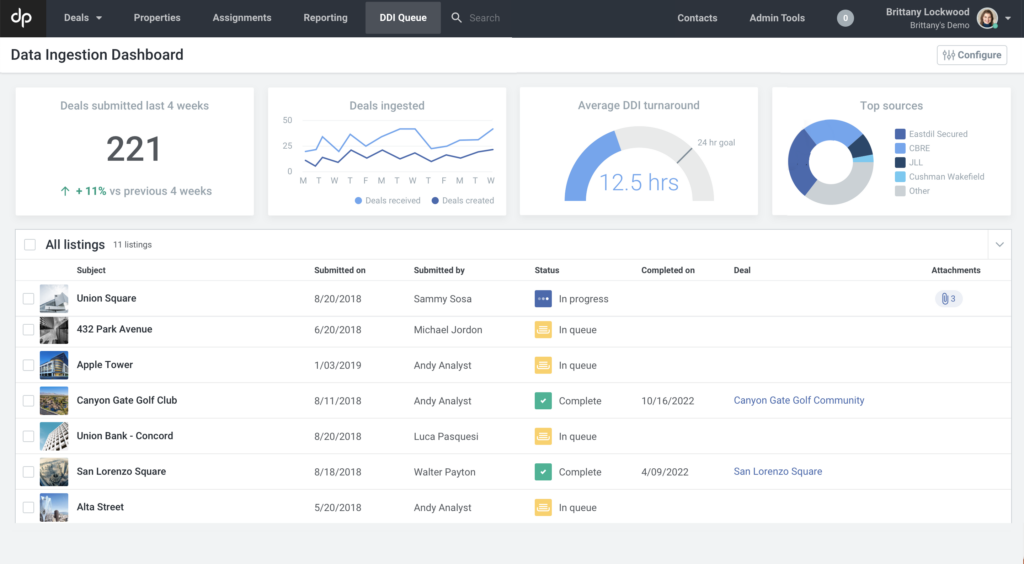Open the Reporting tab
The image size is (1024, 564).
click(x=325, y=18)
